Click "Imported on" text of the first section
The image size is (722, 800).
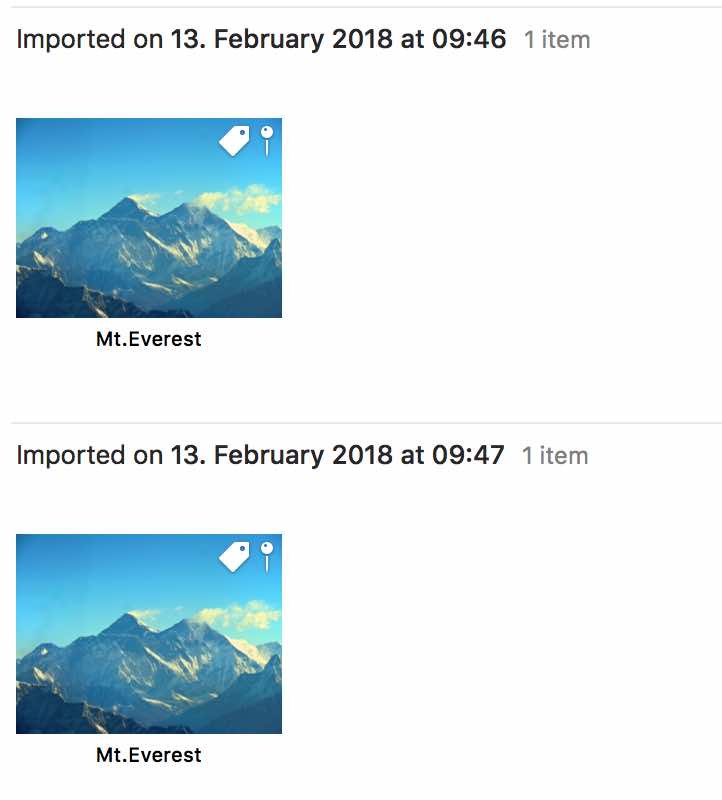[90, 39]
